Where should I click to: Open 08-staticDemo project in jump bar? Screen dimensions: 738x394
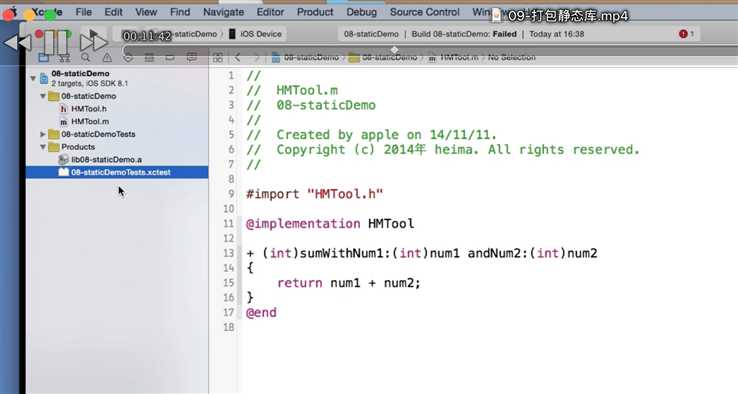(x=305, y=57)
